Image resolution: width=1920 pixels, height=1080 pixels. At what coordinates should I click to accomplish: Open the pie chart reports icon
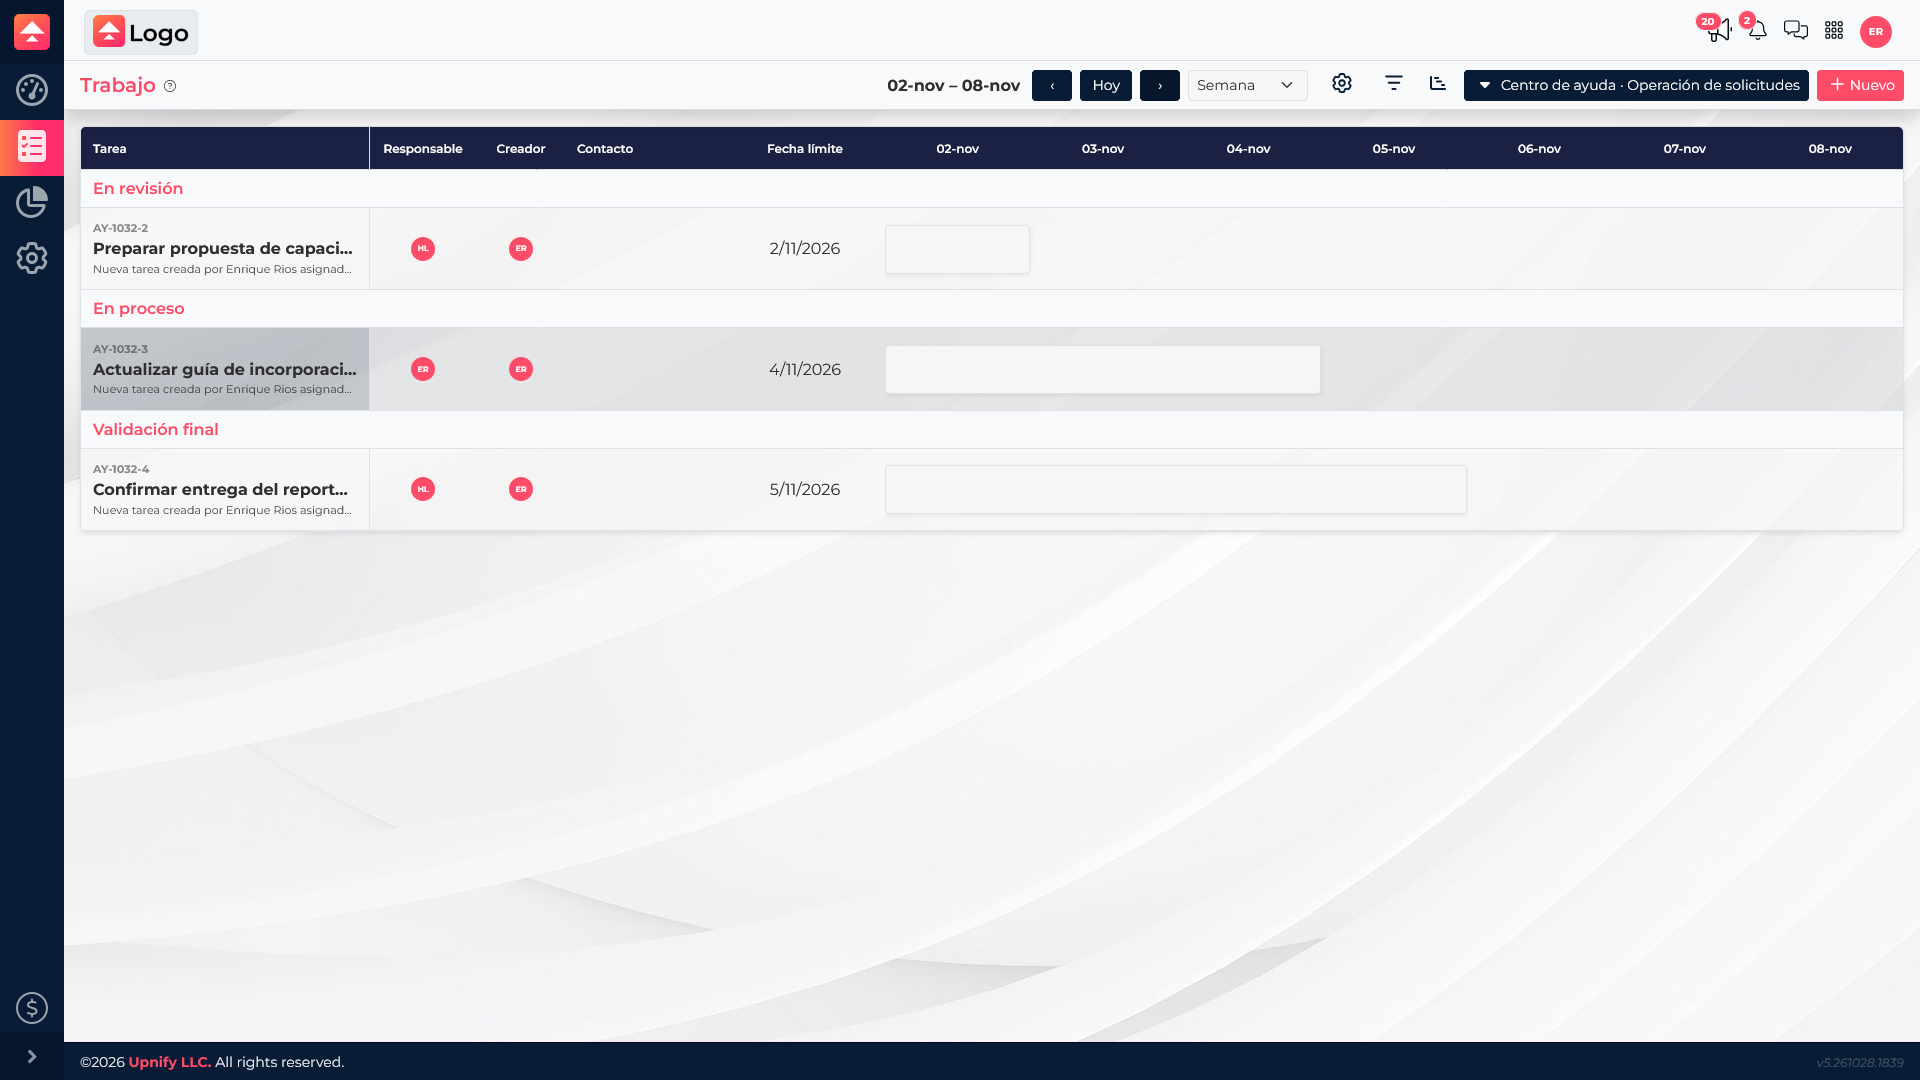tap(32, 202)
